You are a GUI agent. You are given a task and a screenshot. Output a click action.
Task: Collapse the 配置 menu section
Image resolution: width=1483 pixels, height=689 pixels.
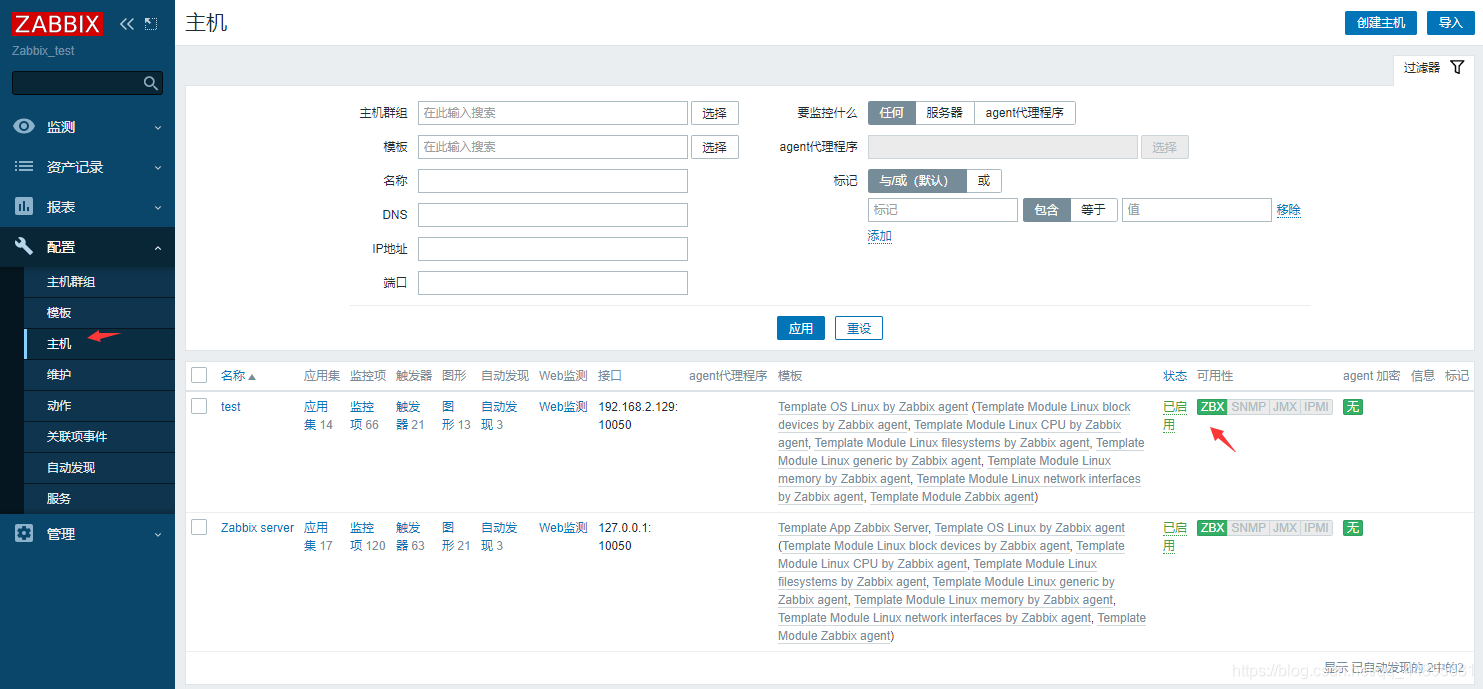87,247
